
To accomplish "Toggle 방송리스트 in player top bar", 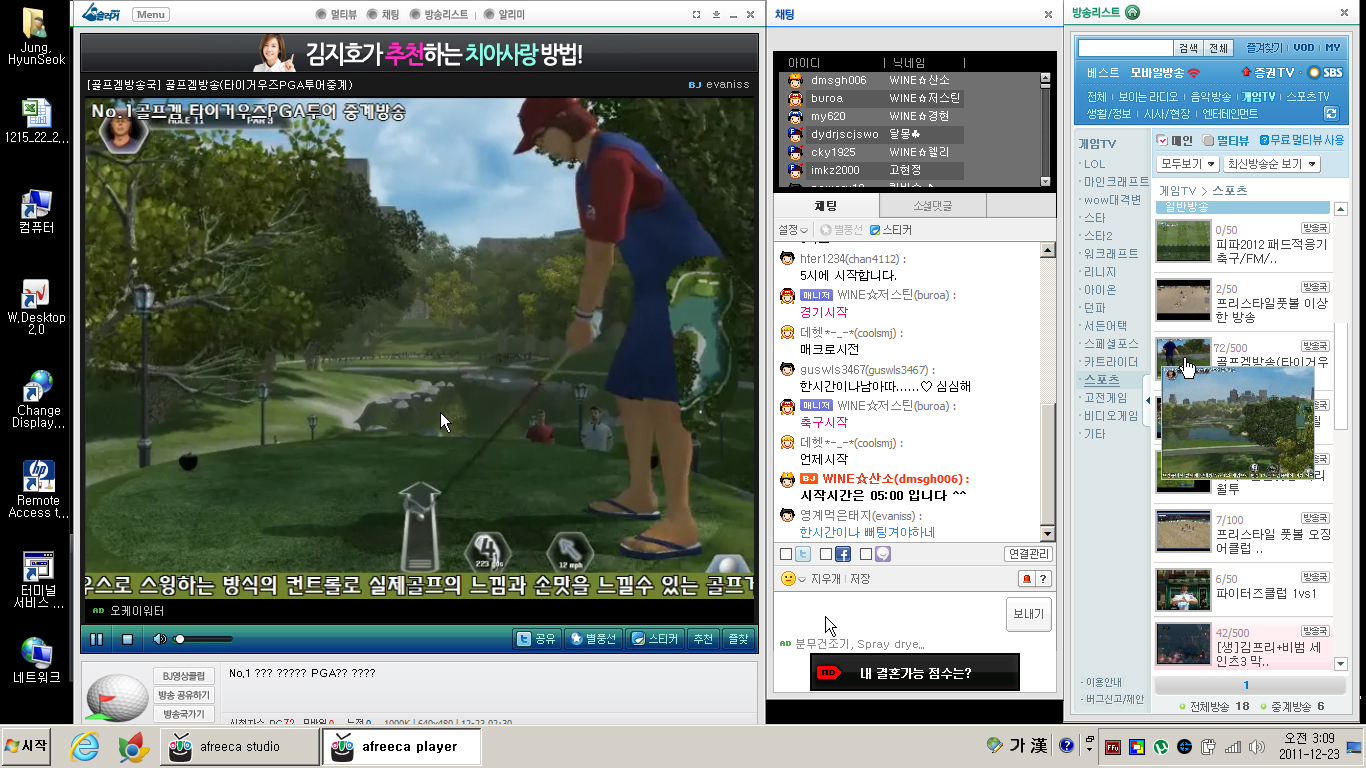I will tap(439, 15).
